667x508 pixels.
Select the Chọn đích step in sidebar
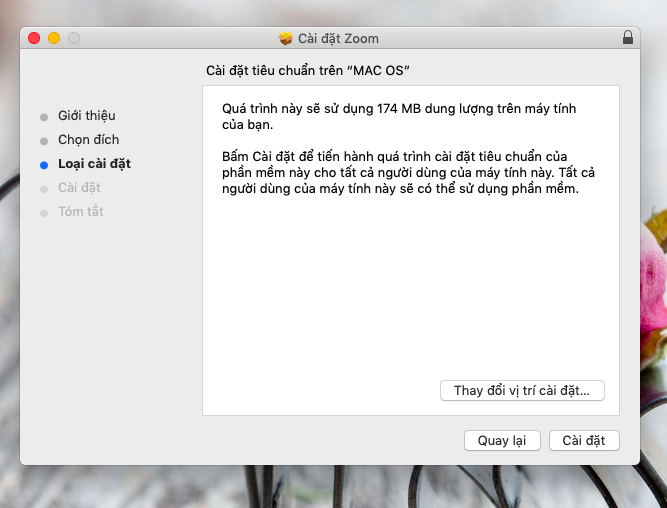pos(88,140)
